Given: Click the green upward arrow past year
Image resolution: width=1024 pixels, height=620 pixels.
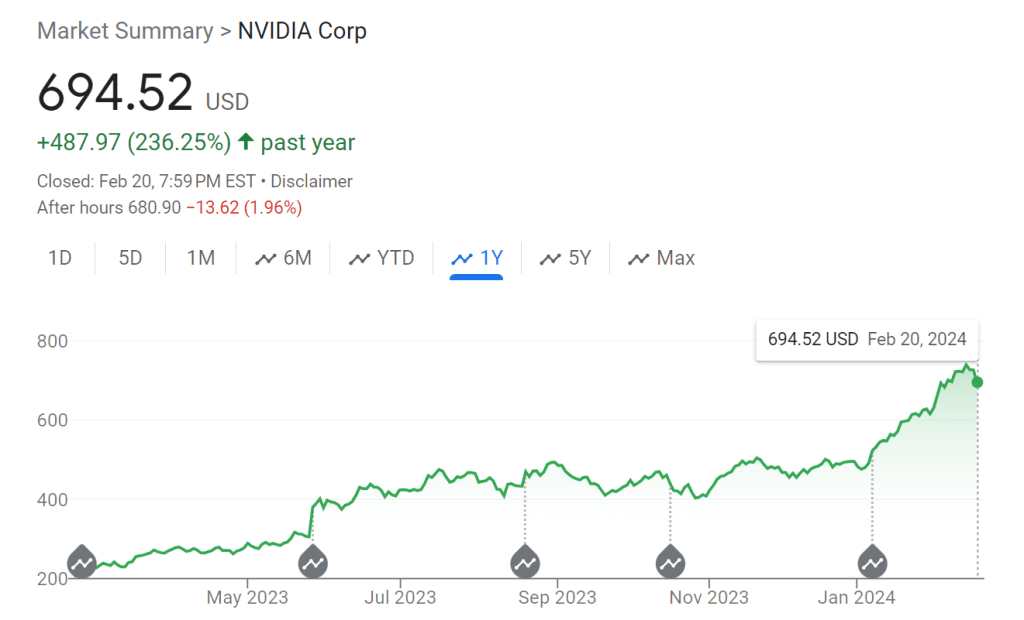Looking at the screenshot, I should pyautogui.click(x=245, y=142).
